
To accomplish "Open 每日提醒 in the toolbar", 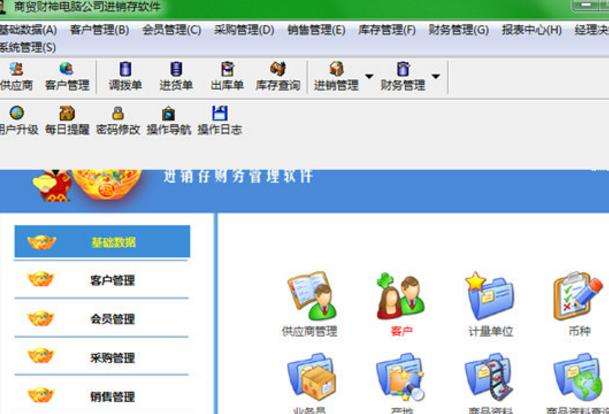I will click(x=67, y=120).
